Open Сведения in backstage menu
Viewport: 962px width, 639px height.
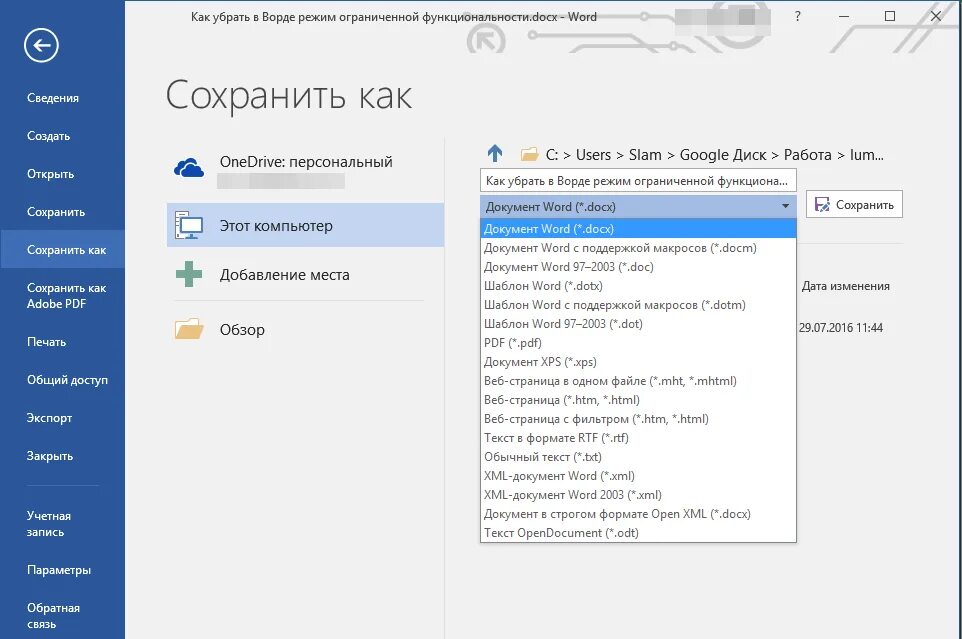[x=53, y=98]
